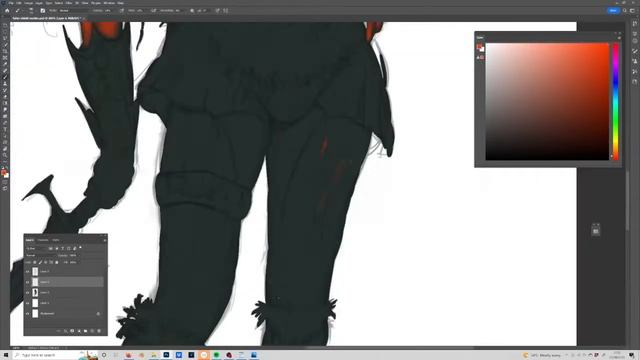The height and width of the screenshot is (360, 640).
Task: Select the Gradient tool
Action: pyautogui.click(x=5, y=103)
